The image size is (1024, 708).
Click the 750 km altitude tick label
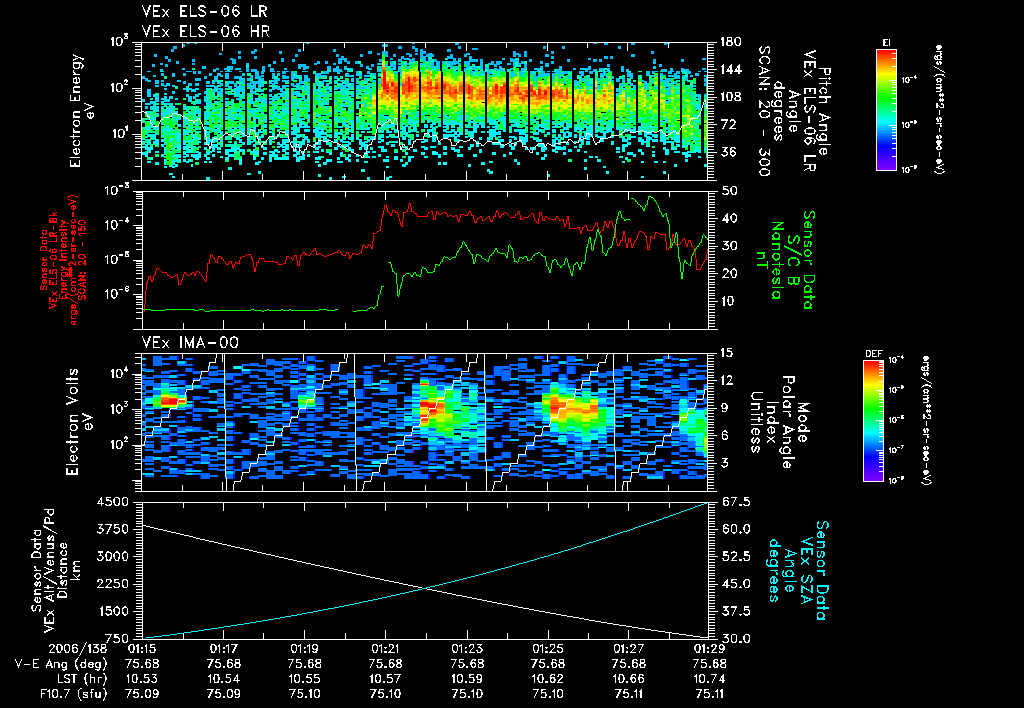coord(116,639)
